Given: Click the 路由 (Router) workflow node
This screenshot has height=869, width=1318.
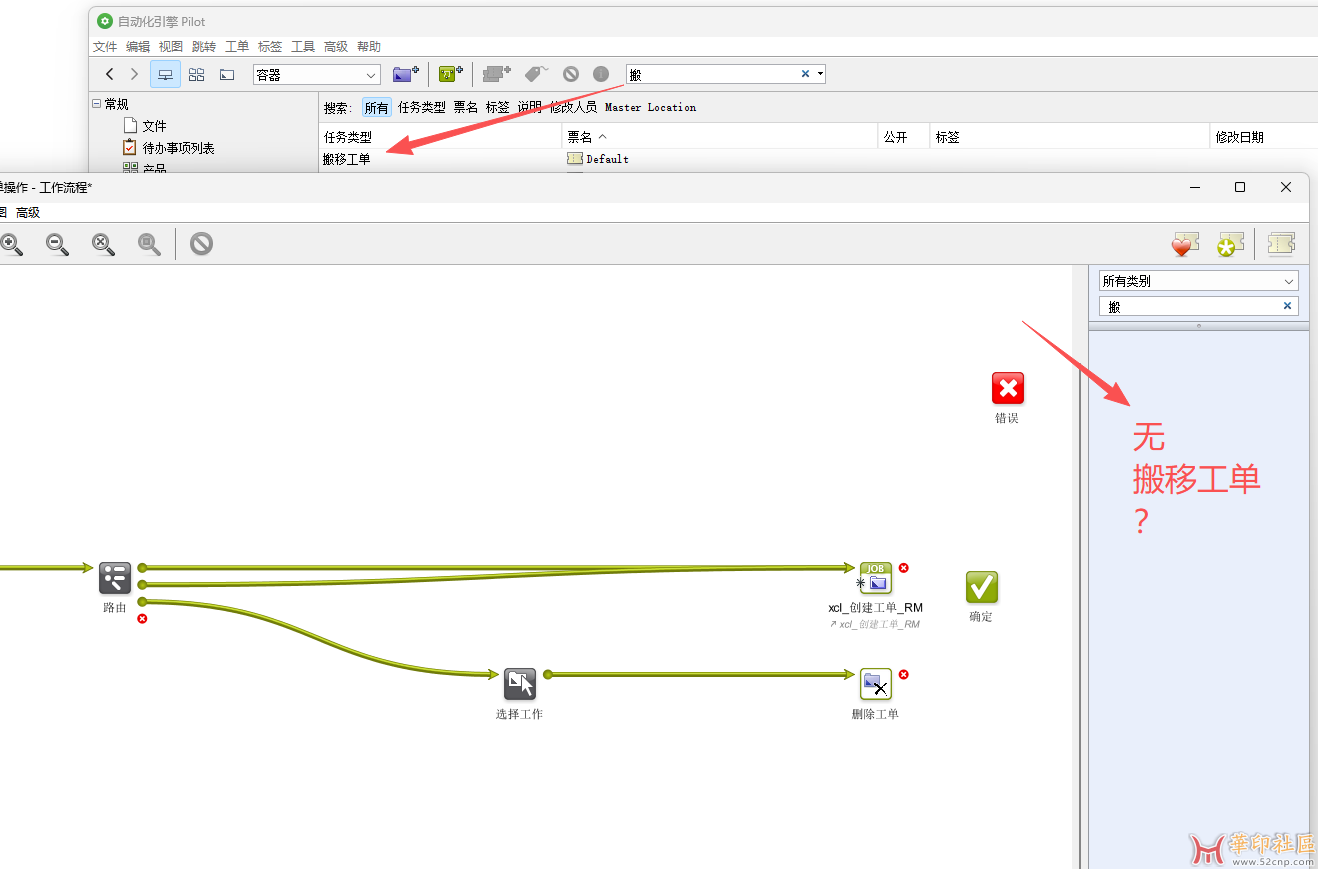Looking at the screenshot, I should point(115,578).
